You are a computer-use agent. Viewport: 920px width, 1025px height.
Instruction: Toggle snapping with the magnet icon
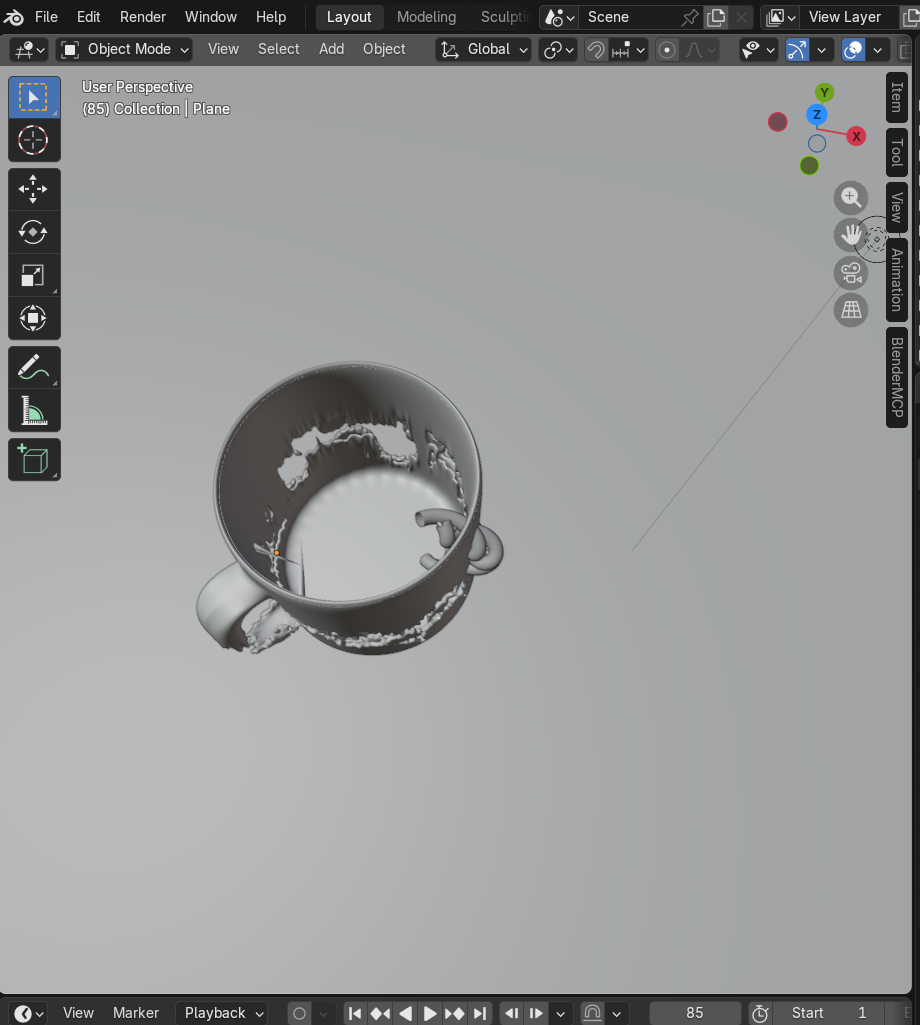pos(597,49)
